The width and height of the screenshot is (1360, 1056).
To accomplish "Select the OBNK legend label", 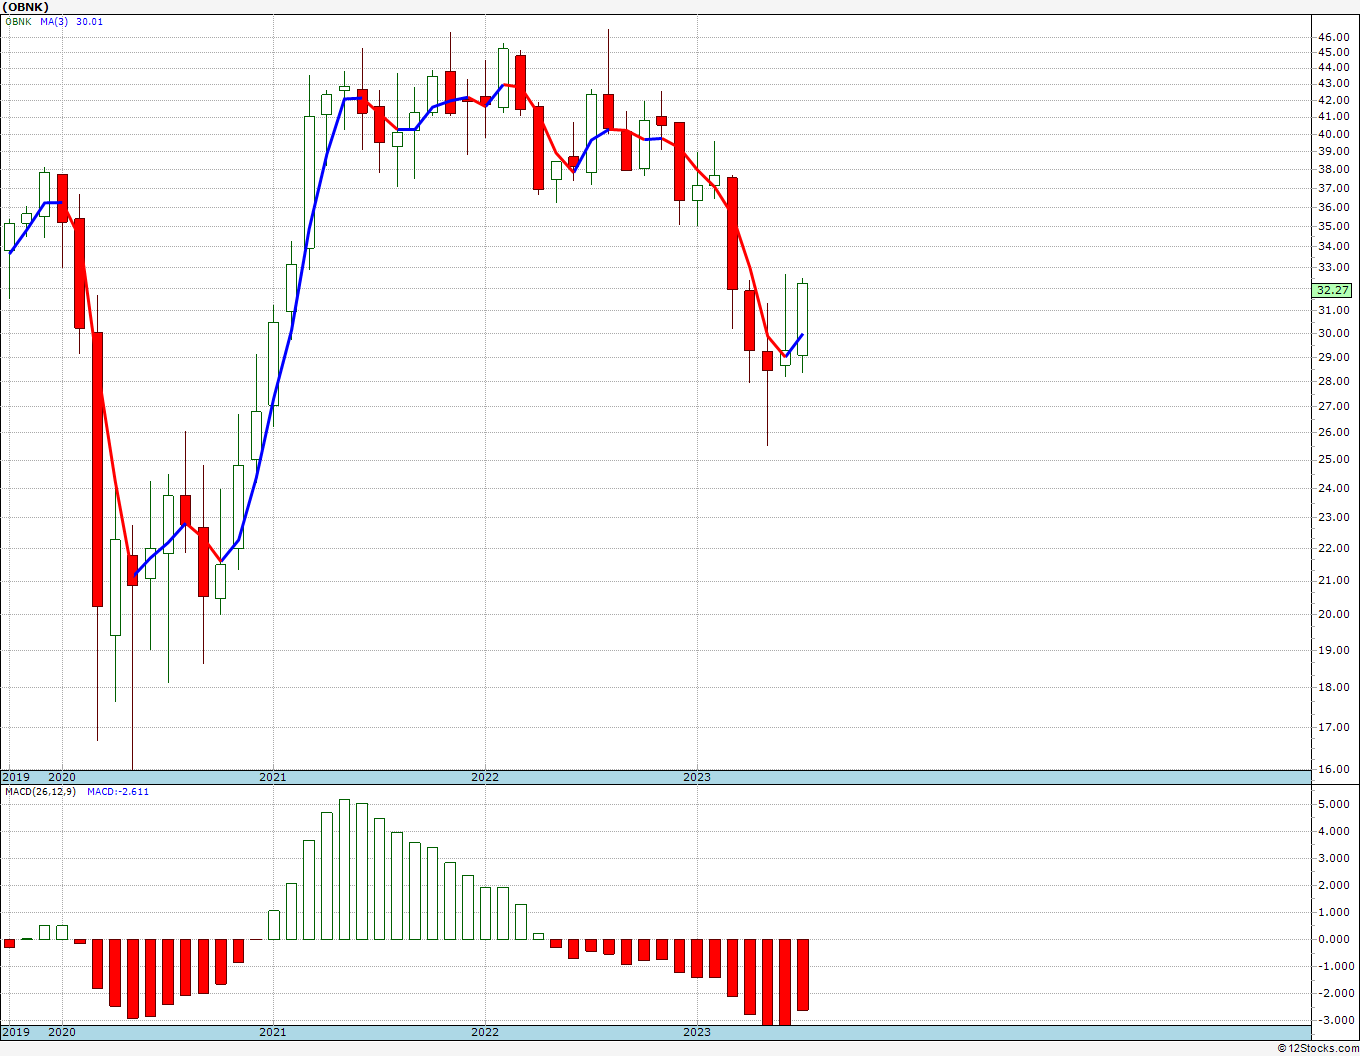I will pyautogui.click(x=18, y=21).
